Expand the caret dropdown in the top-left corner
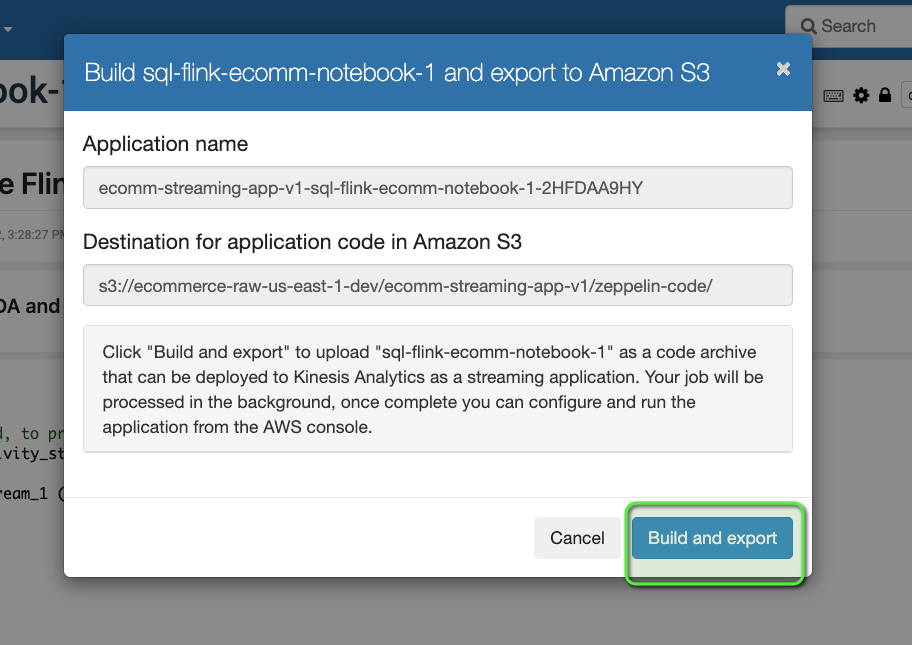The image size is (912, 645). click(8, 30)
